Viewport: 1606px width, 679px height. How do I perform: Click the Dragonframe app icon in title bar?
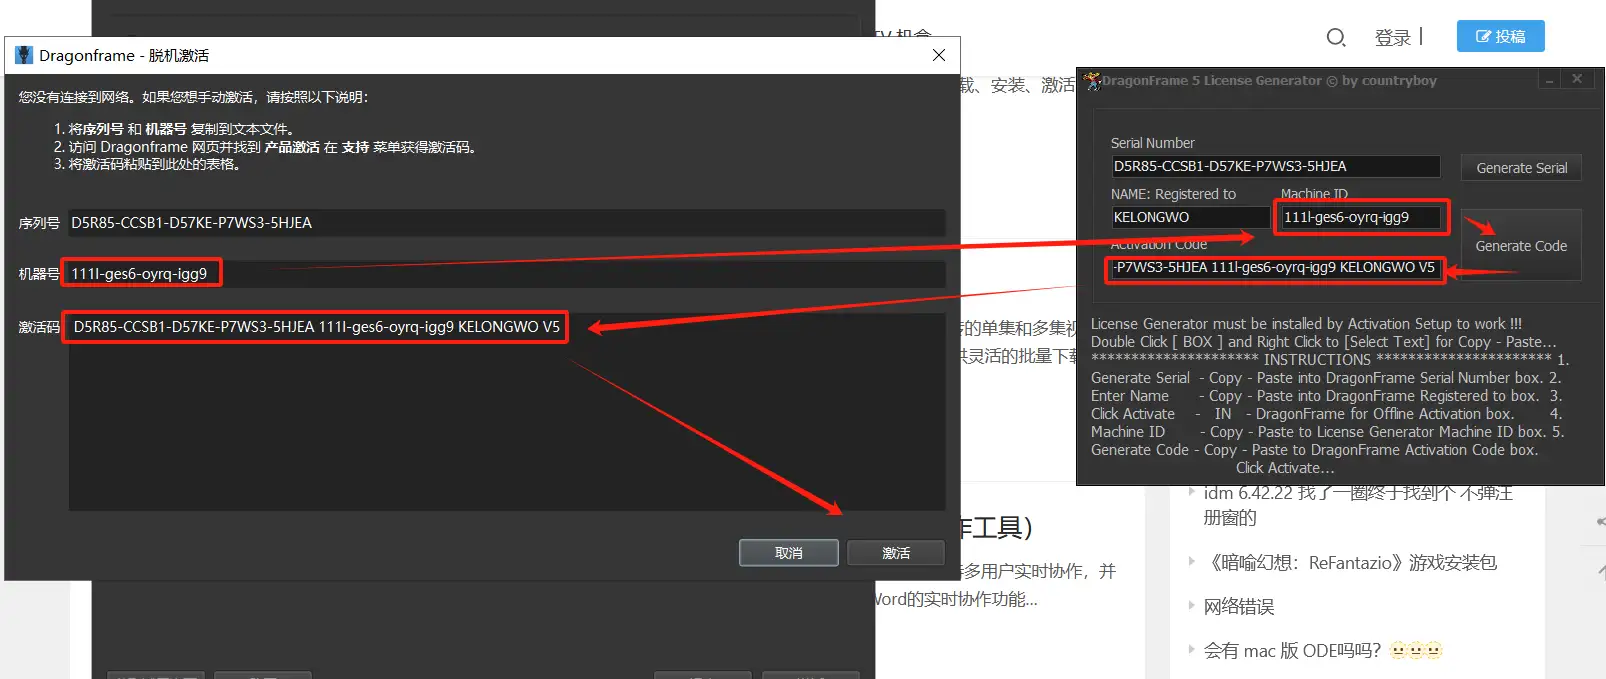click(24, 55)
